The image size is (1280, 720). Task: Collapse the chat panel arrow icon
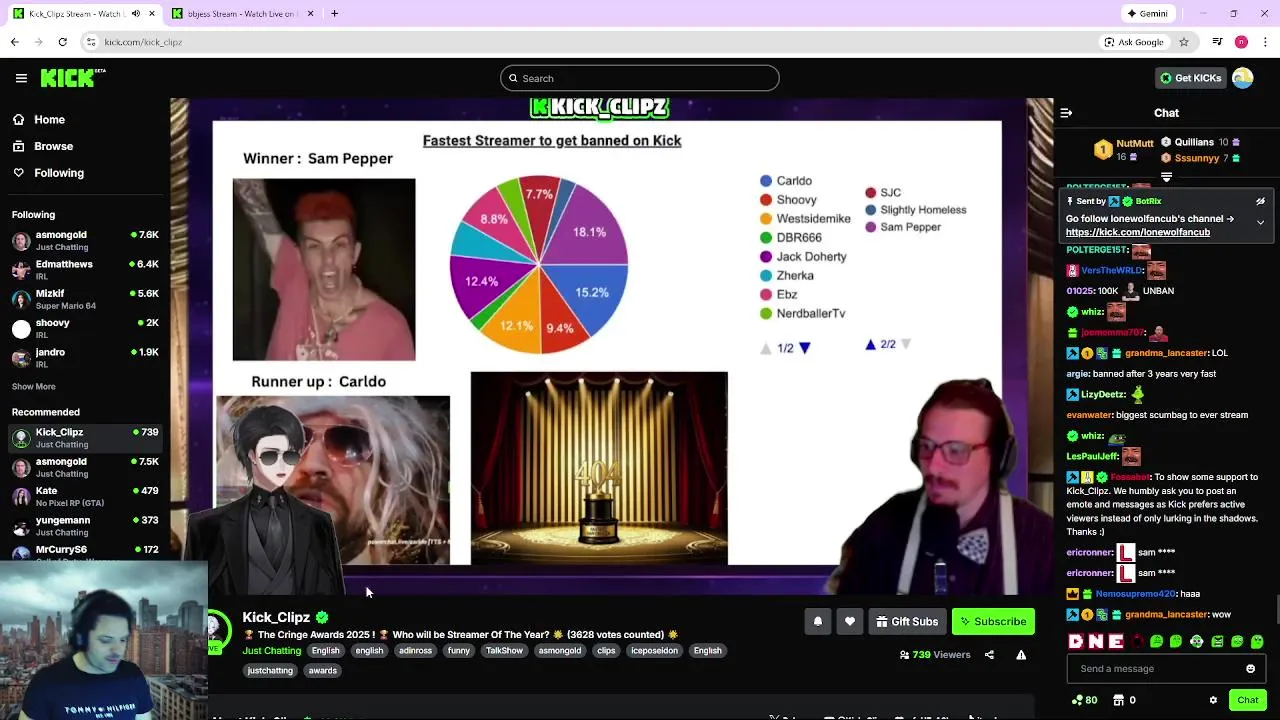pos(1066,113)
